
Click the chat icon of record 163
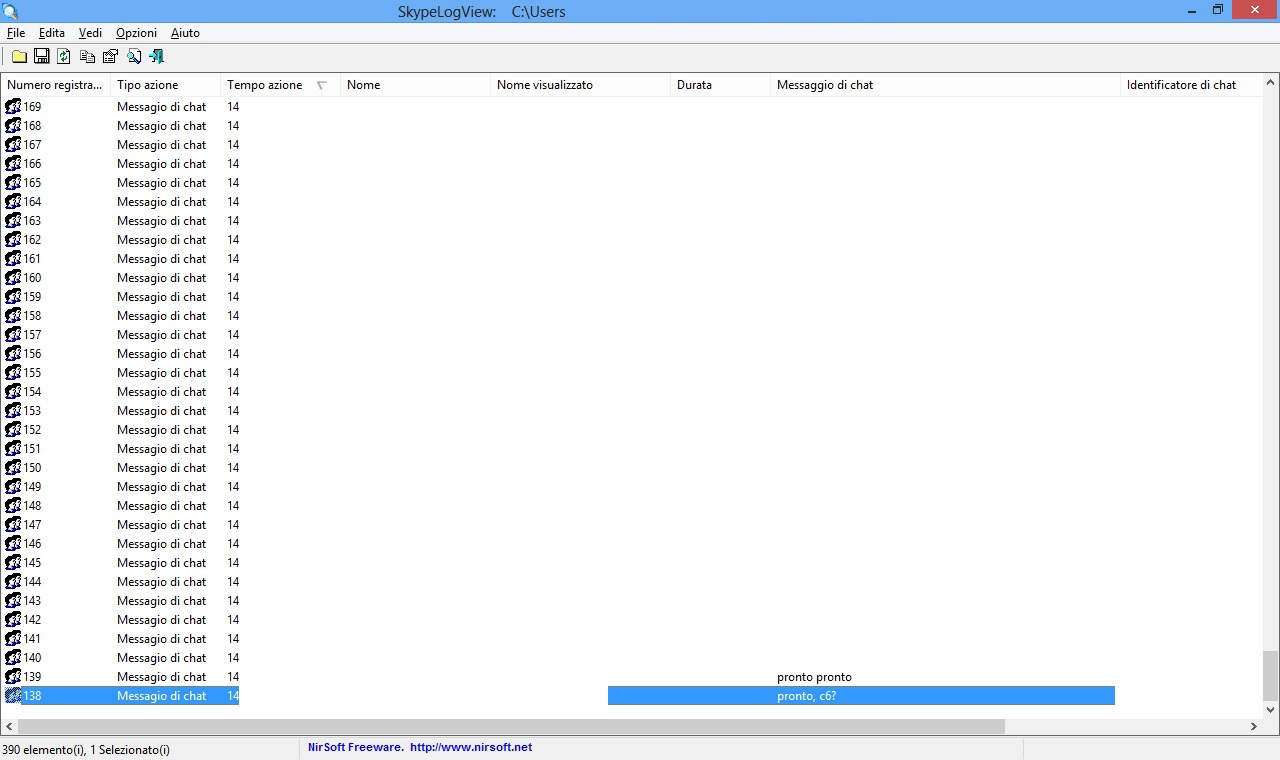[x=13, y=220]
